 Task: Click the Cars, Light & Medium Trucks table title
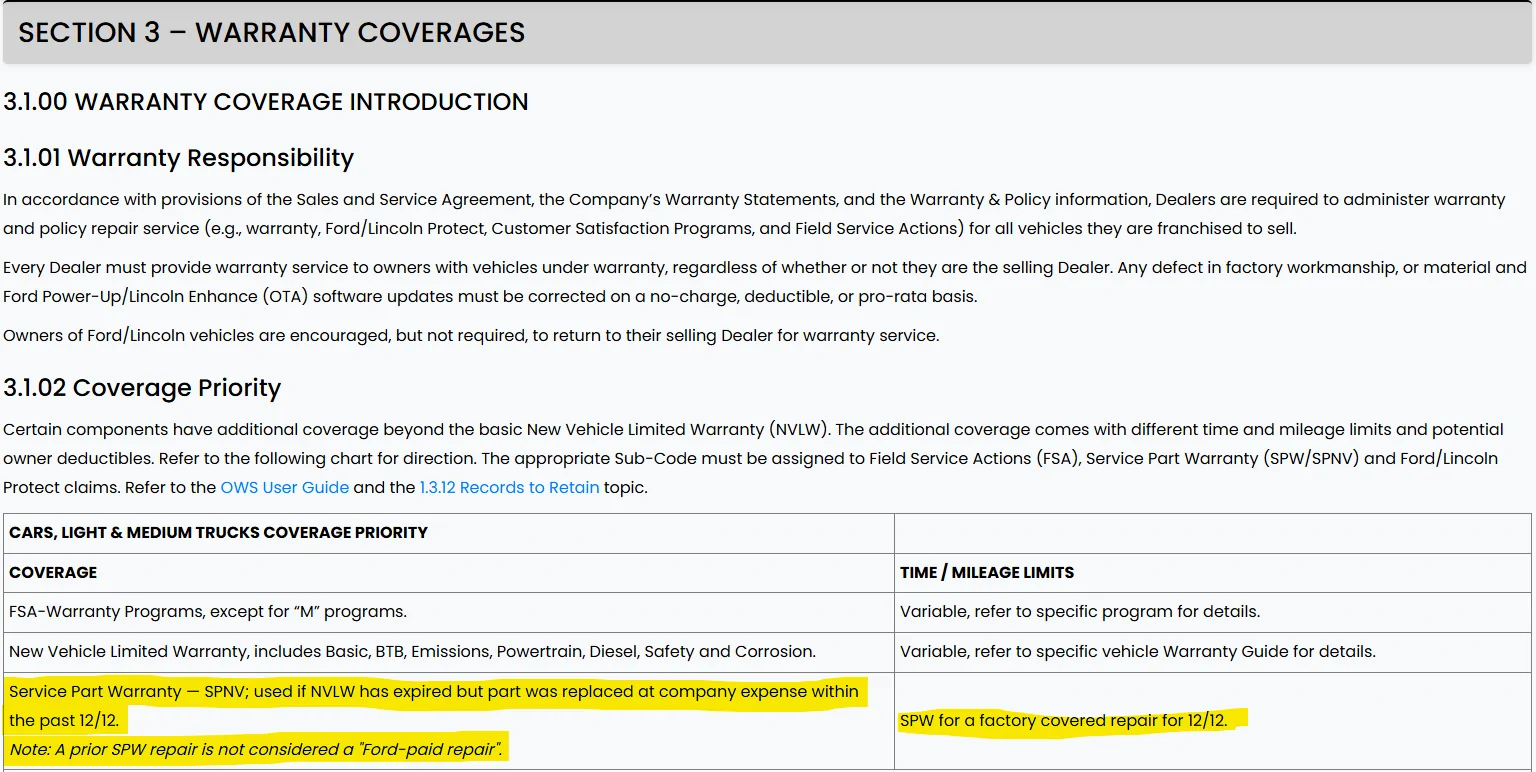point(218,533)
